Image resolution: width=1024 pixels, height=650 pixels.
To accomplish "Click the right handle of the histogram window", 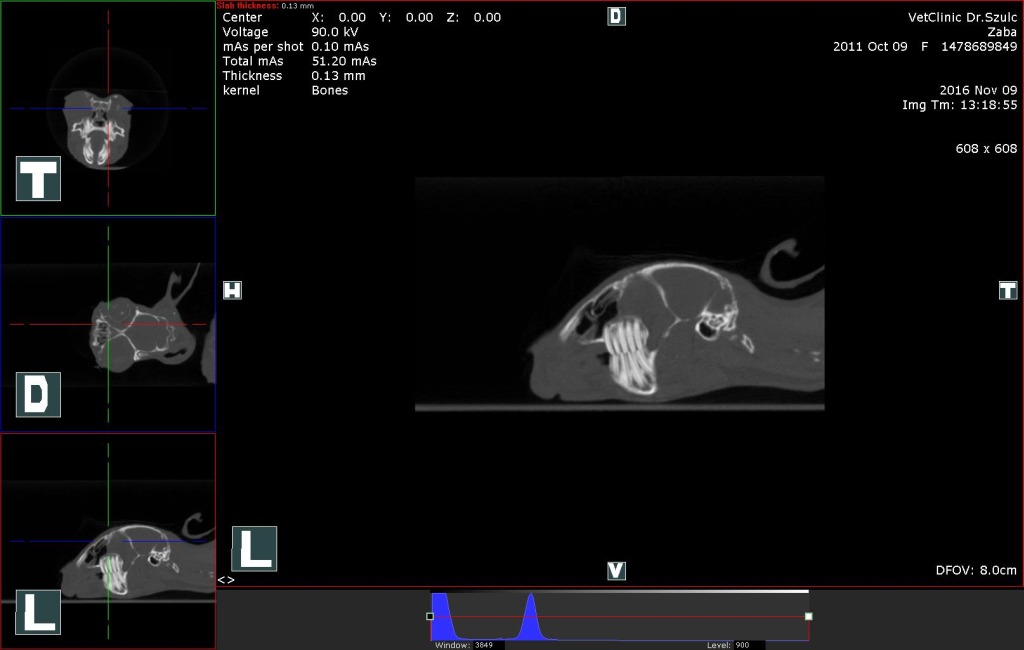I will pos(808,616).
